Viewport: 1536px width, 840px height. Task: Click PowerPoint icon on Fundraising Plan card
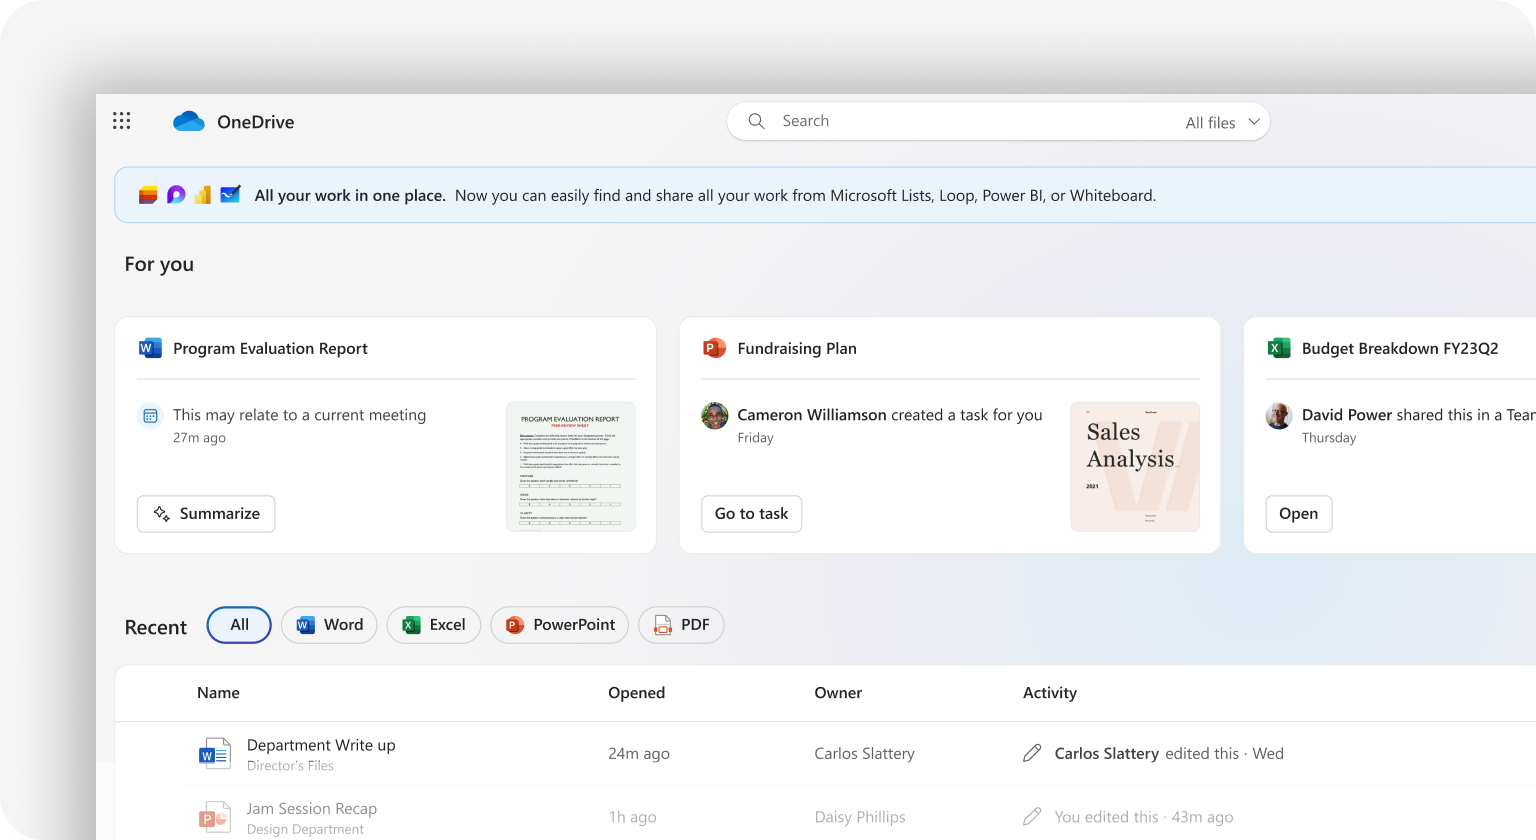point(714,348)
